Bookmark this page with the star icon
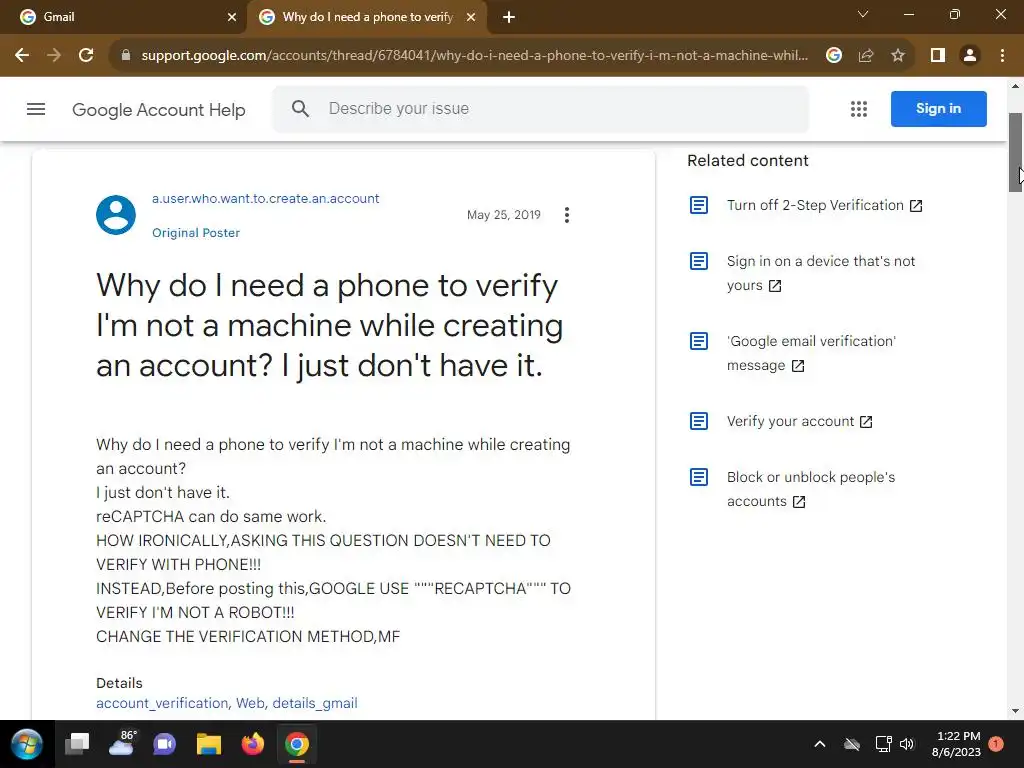1024x768 pixels. [898, 56]
